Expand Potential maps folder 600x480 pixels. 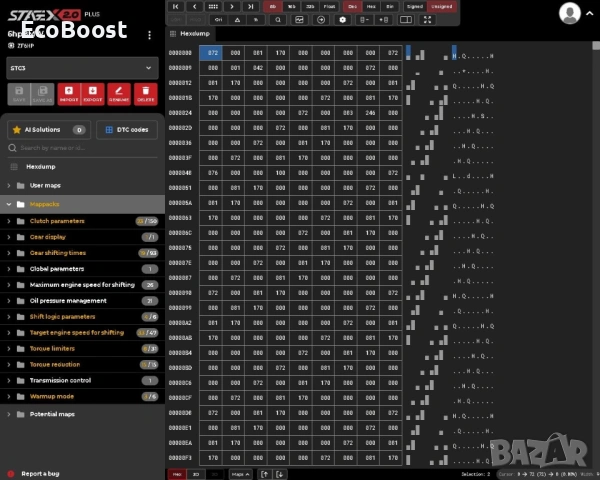(x=9, y=414)
